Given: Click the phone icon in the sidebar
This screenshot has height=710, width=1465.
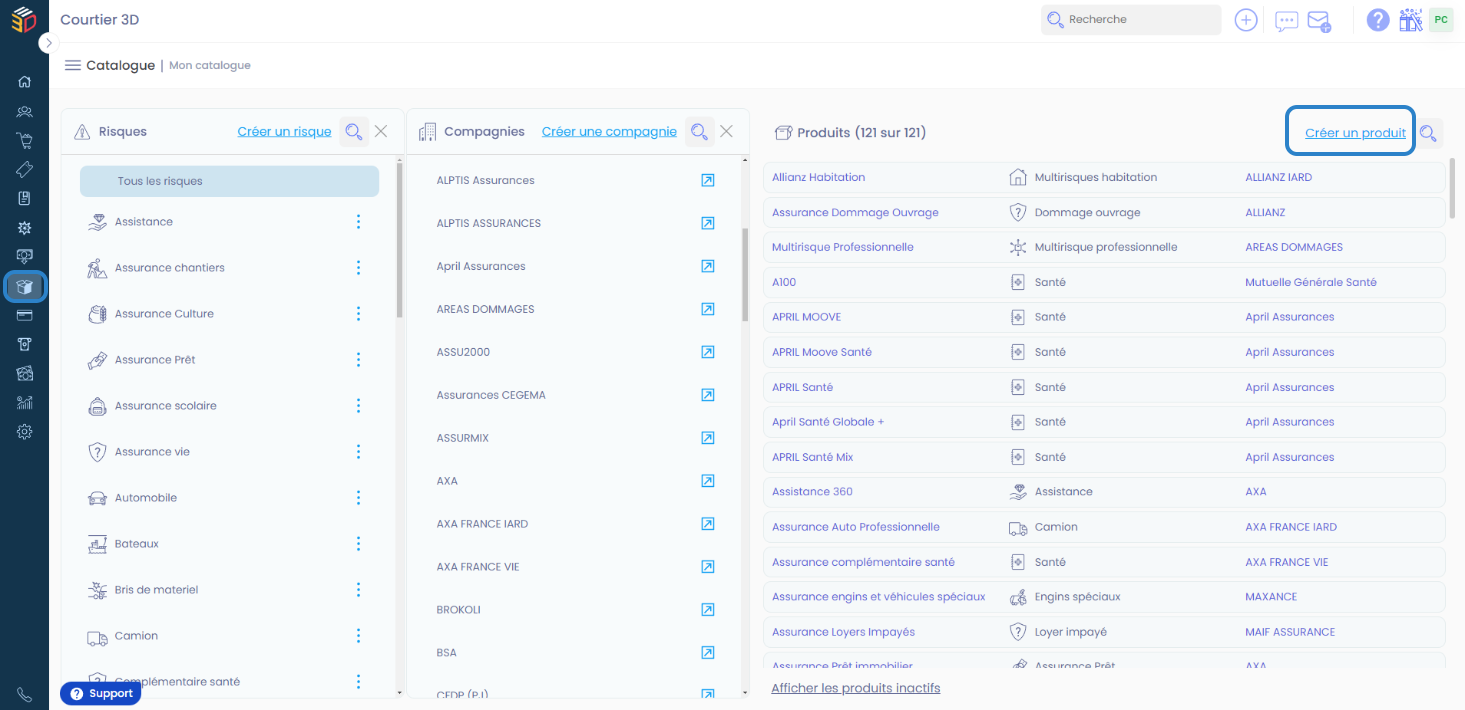Looking at the screenshot, I should click(x=24, y=695).
